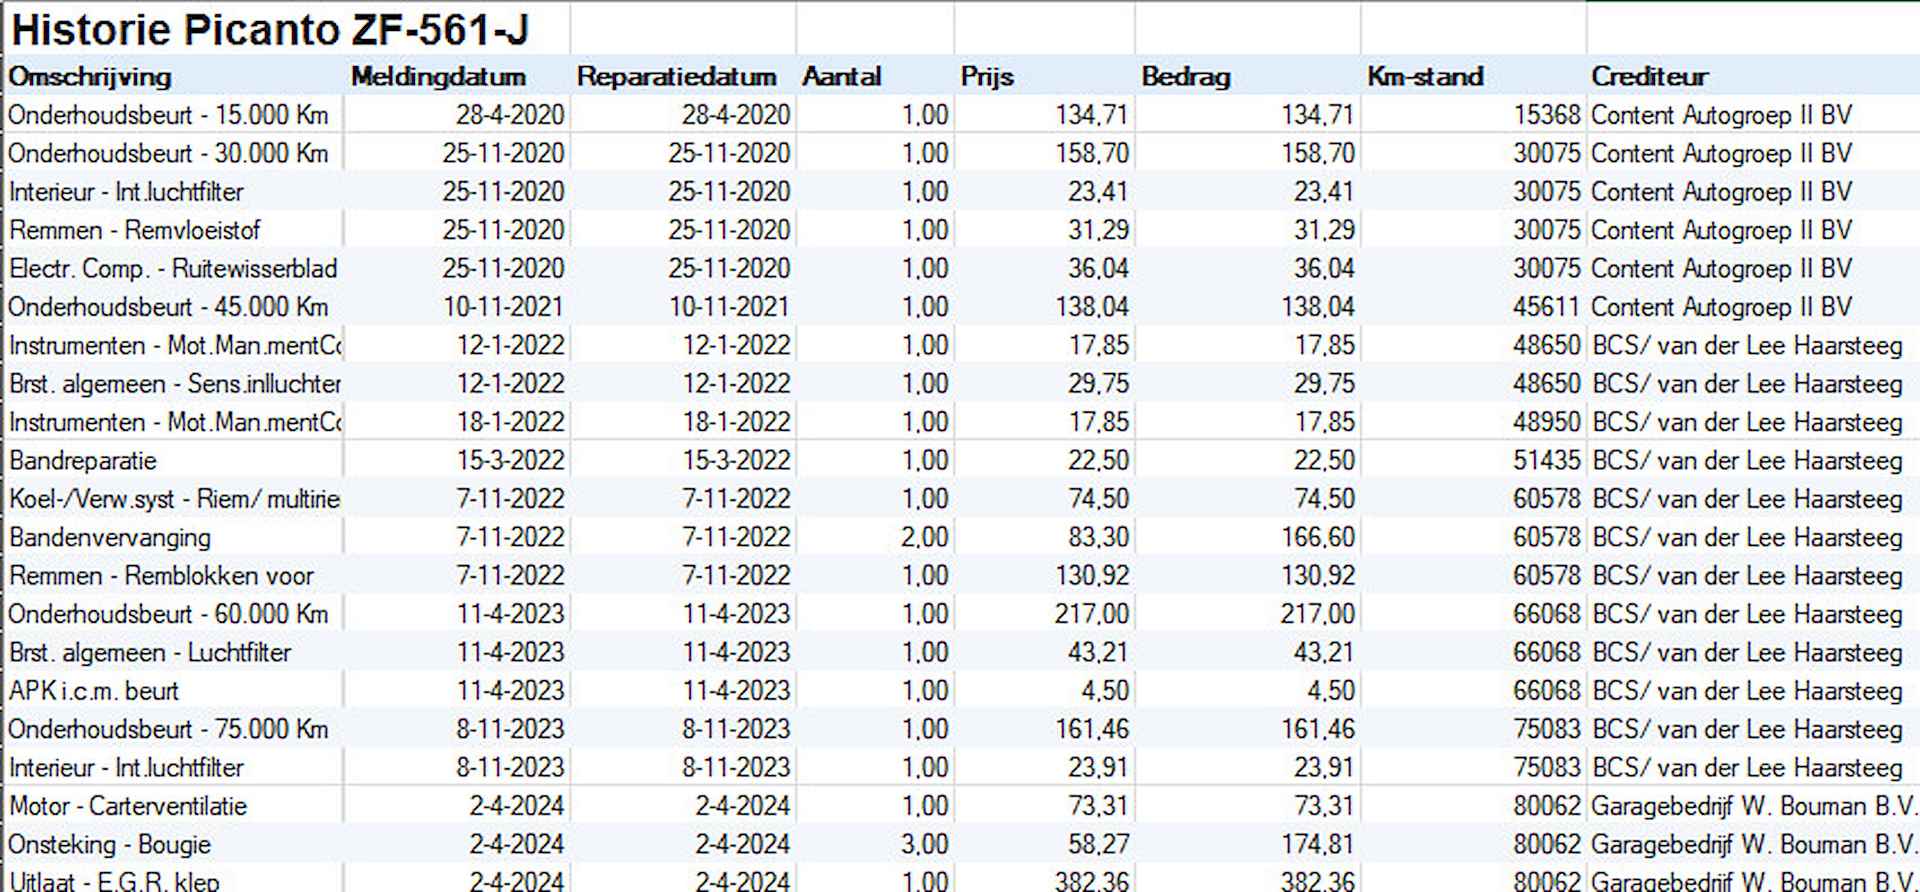Select 'Onderhoudsbeurt - 15.000 Km' cell

[174, 115]
